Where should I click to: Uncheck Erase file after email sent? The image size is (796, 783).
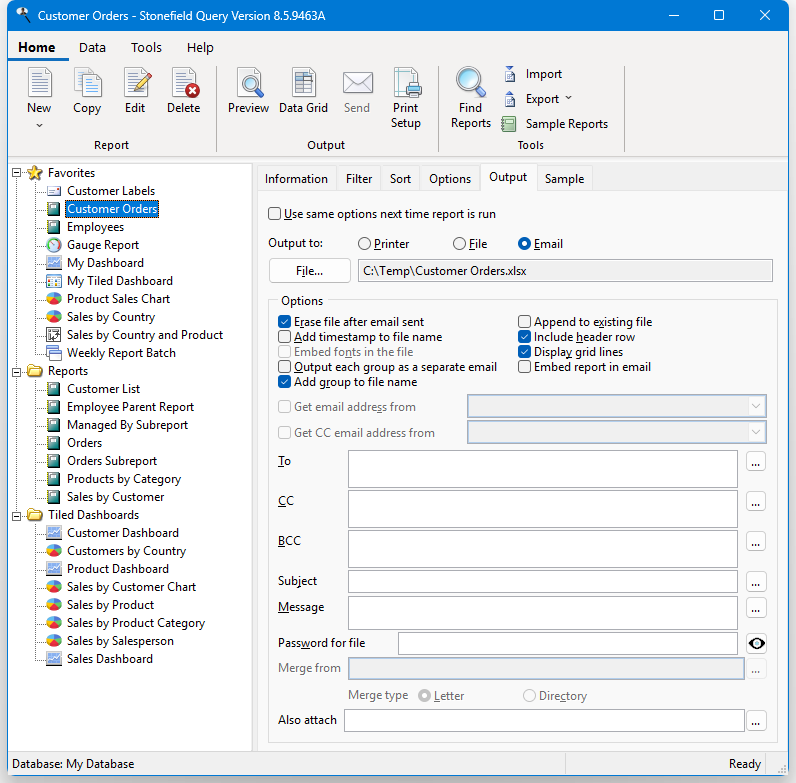coord(285,322)
